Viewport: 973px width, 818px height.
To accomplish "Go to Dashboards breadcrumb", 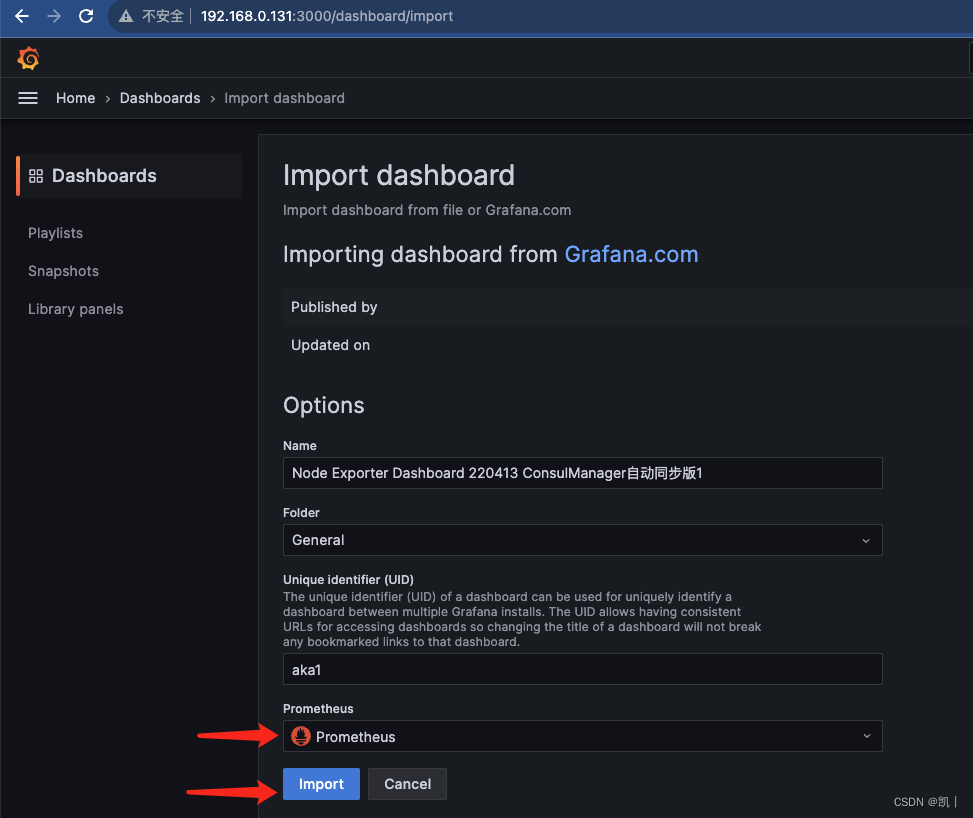I will point(160,98).
